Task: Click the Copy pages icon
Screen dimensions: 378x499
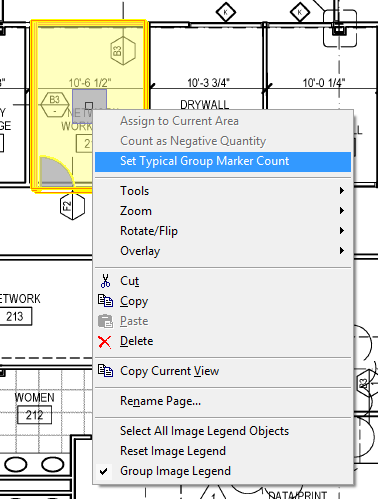Action: [x=105, y=301]
